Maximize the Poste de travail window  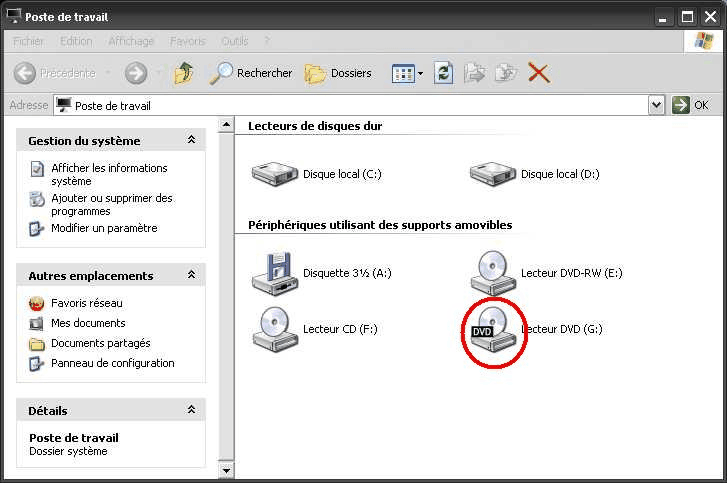point(687,17)
